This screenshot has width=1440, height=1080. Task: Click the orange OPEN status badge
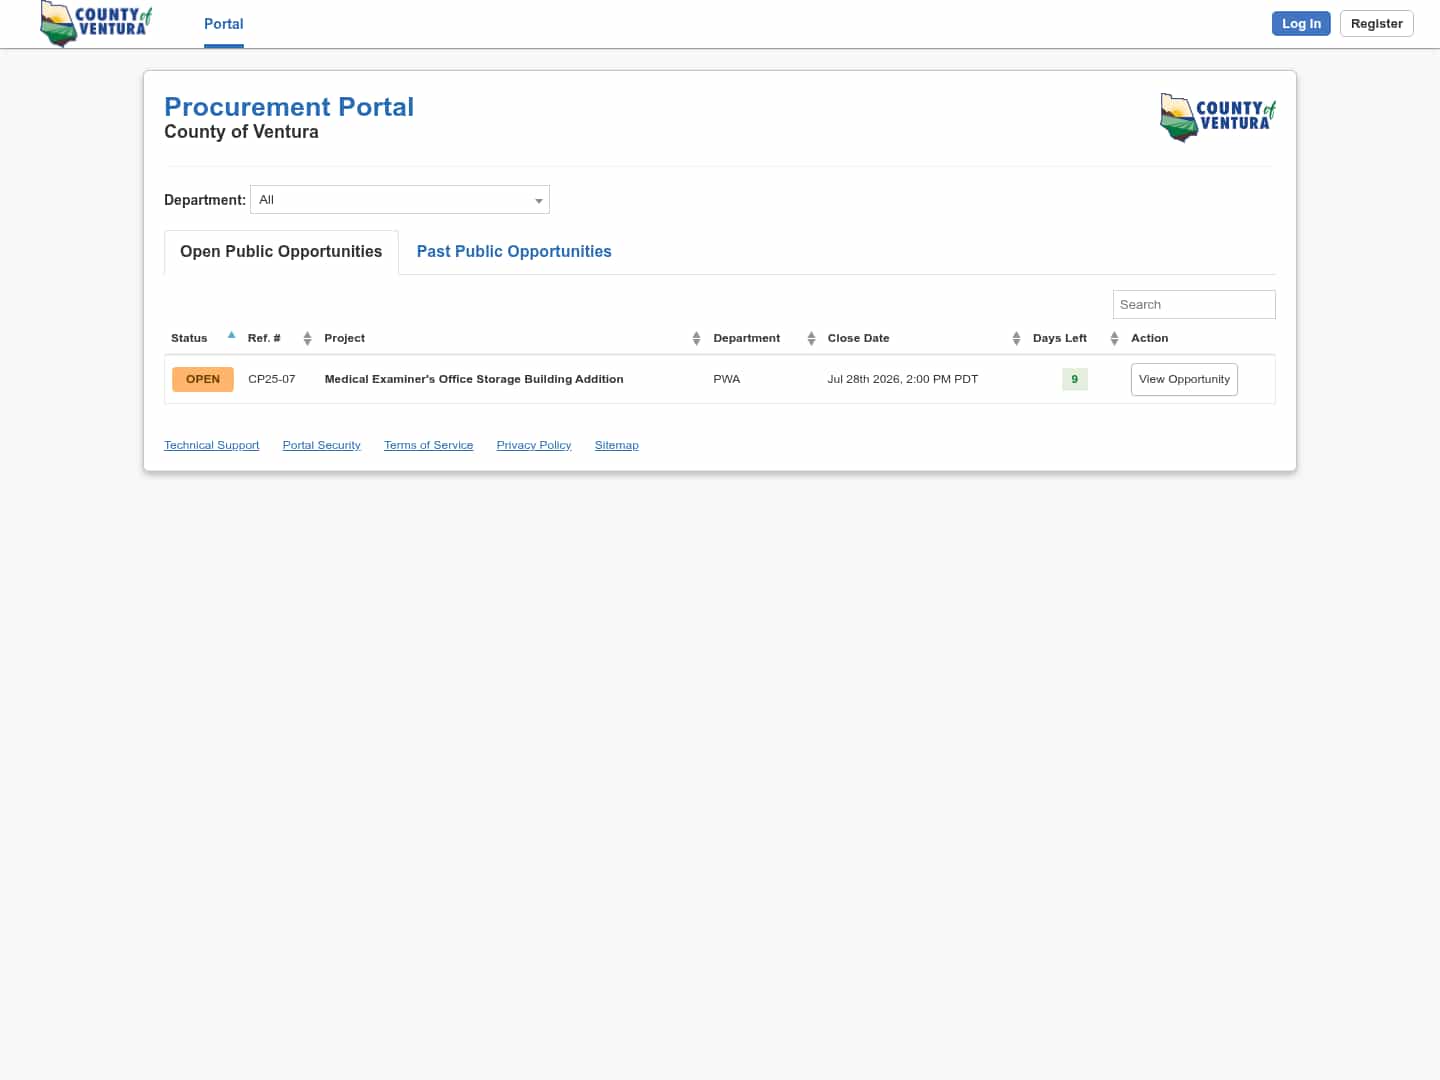point(203,379)
